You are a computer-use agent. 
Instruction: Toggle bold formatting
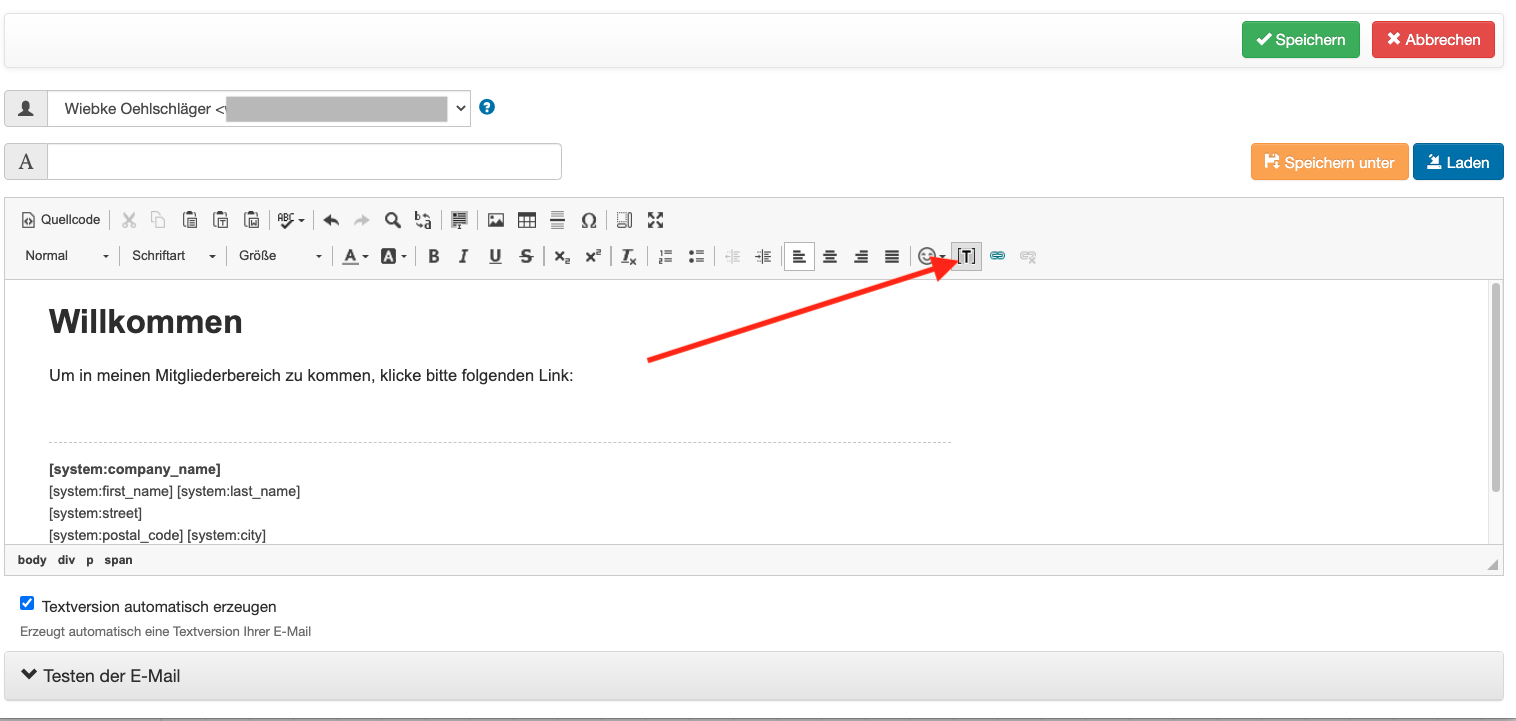pyautogui.click(x=434, y=256)
